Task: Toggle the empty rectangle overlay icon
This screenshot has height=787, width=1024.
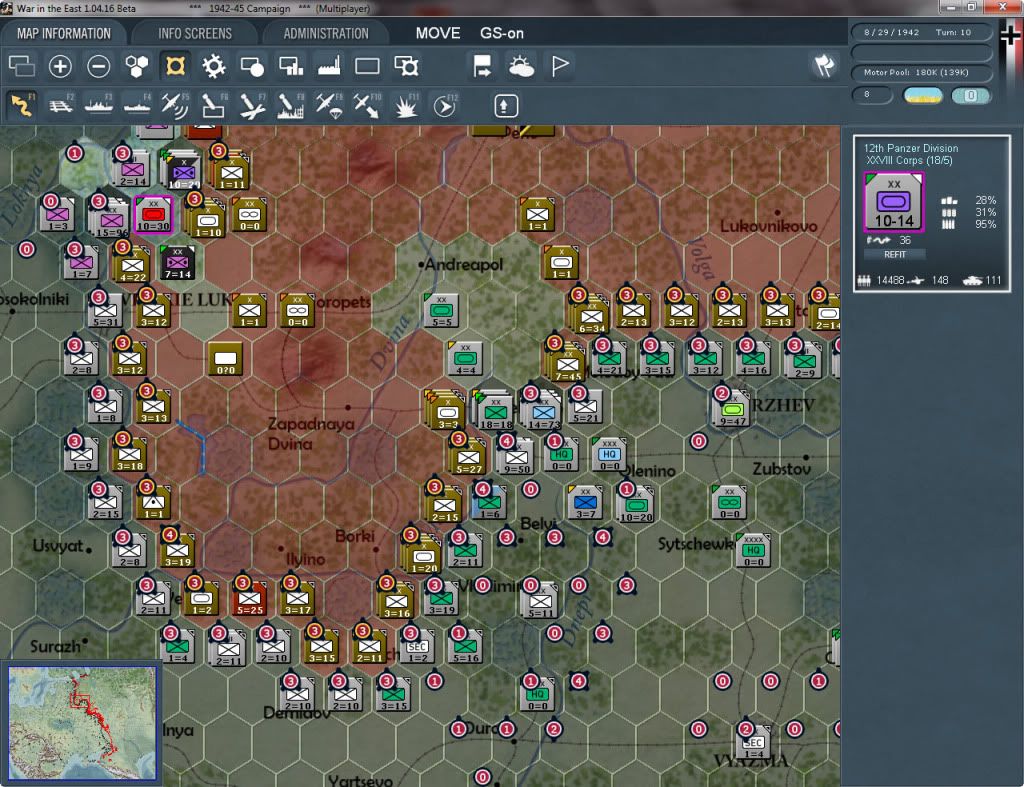Action: point(367,66)
